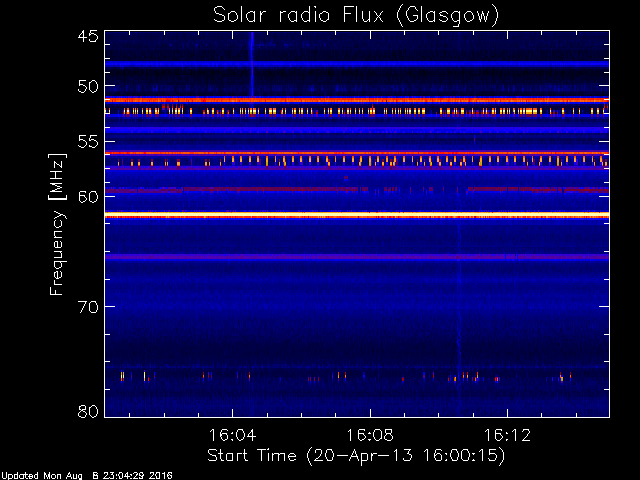
Task: Select the 45 frequency tick label
Action: pyautogui.click(x=88, y=36)
